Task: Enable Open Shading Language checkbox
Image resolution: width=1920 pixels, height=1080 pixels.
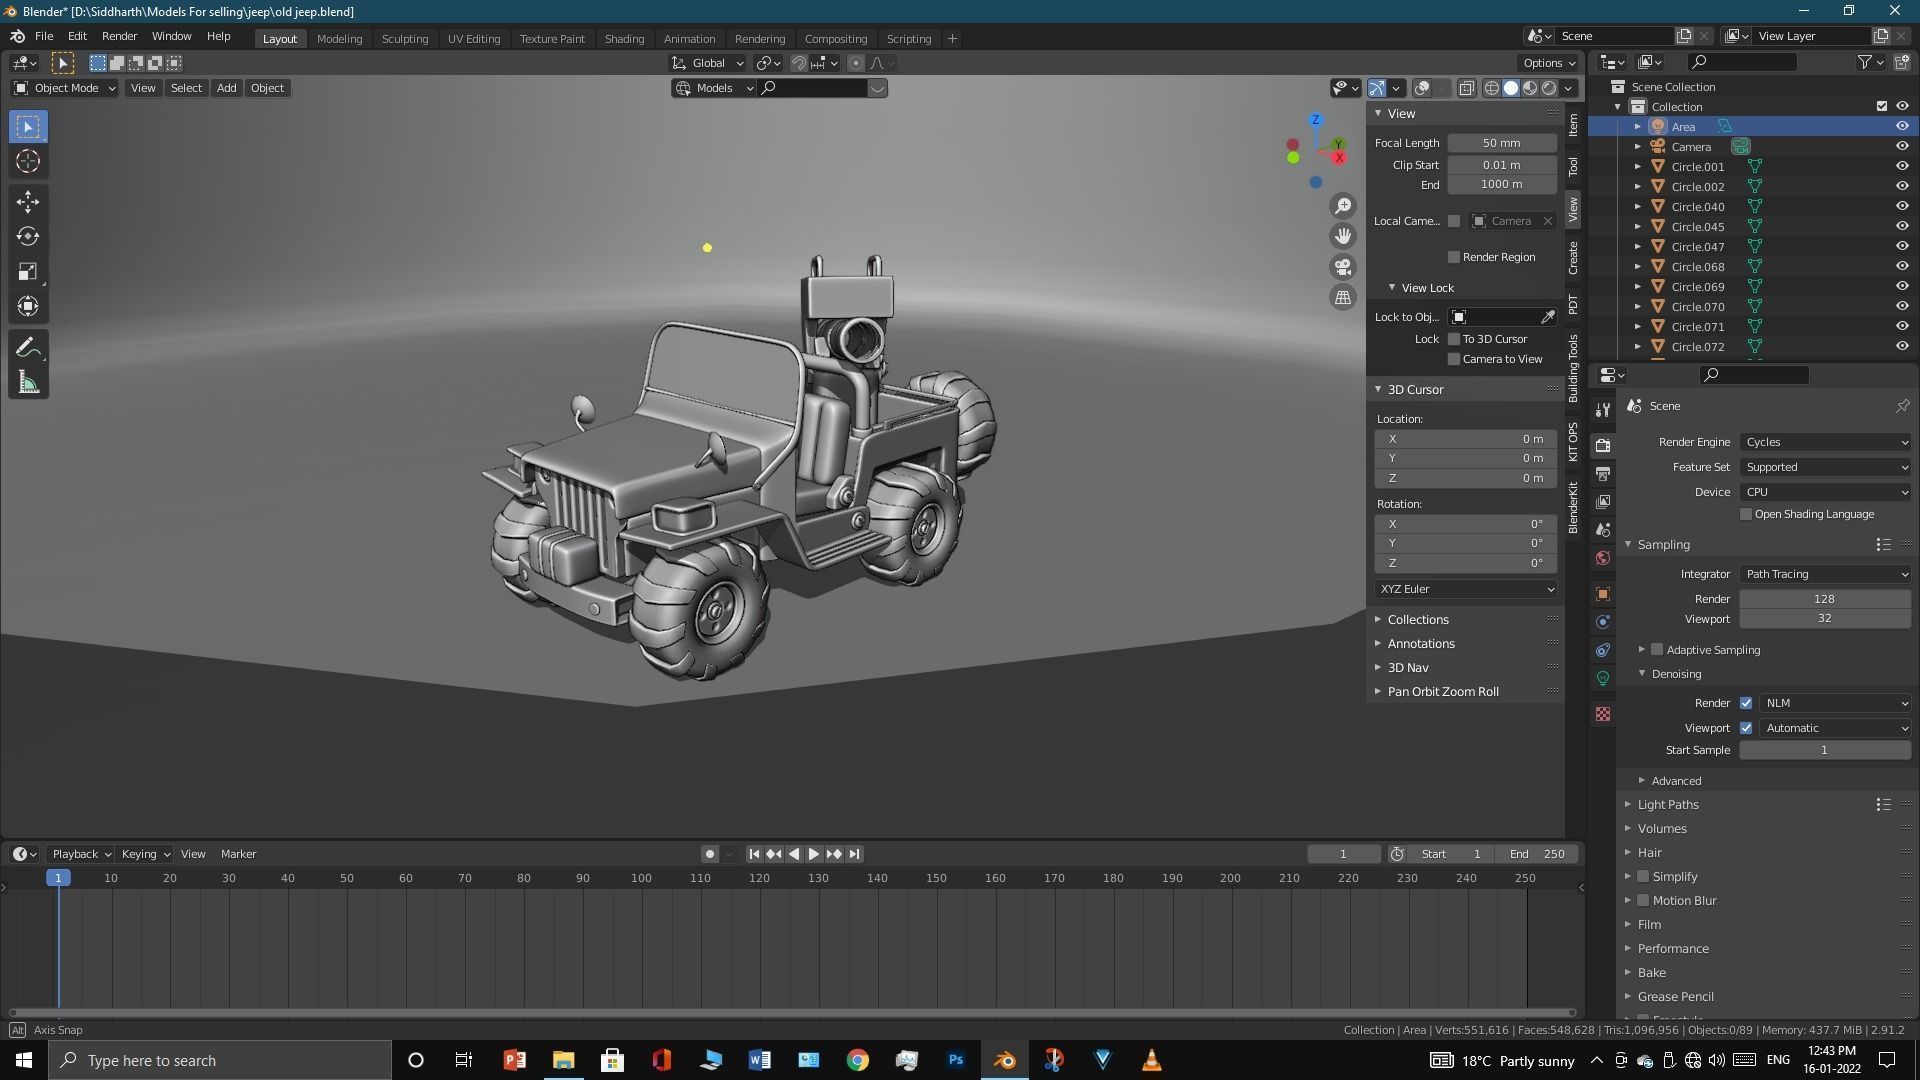Action: click(1746, 514)
